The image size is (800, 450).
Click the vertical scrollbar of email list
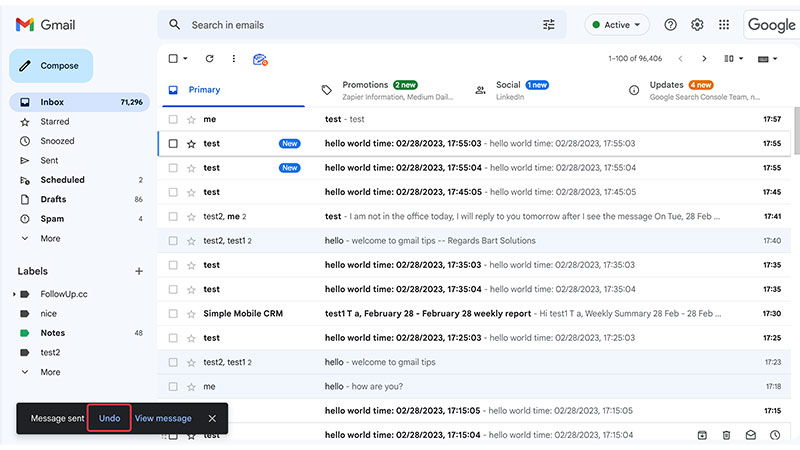pos(797,130)
